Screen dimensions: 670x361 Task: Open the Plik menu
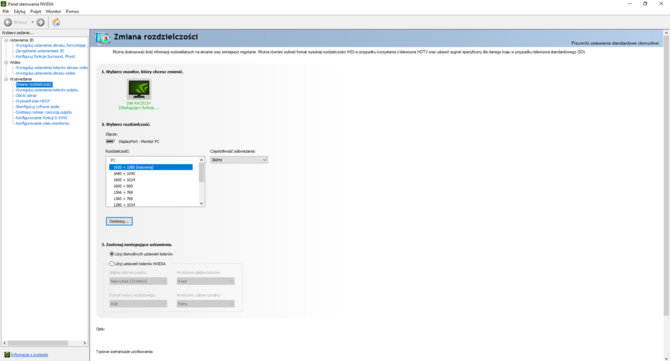pos(6,12)
